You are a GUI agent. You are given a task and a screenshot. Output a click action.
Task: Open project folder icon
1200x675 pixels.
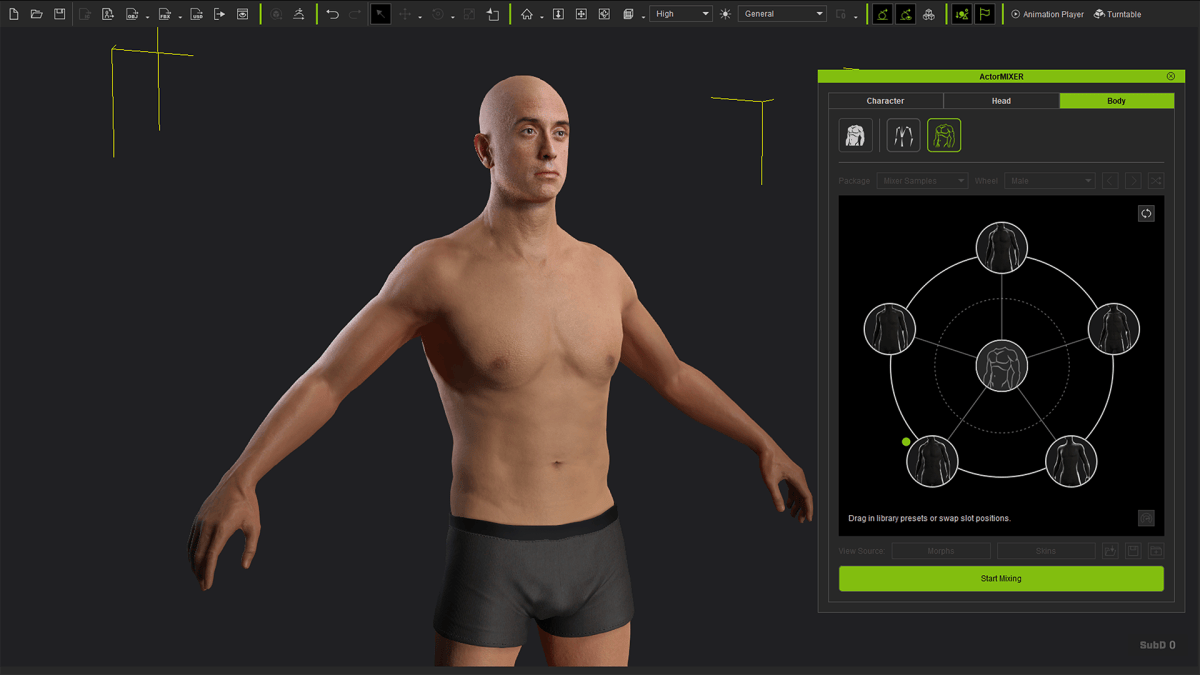tap(37, 14)
